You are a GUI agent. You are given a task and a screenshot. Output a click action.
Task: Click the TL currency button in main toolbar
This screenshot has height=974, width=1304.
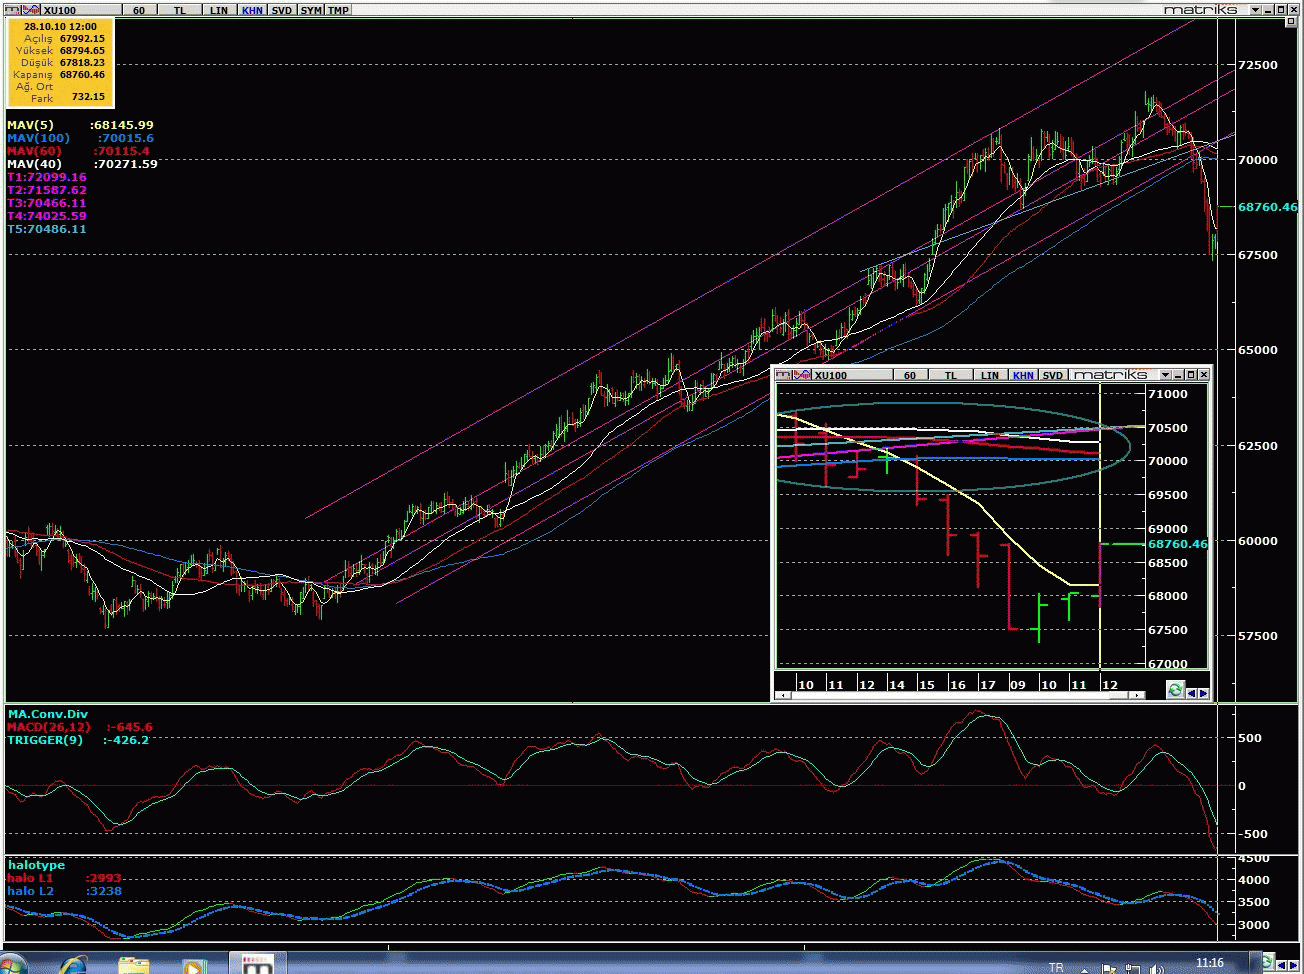tap(179, 10)
